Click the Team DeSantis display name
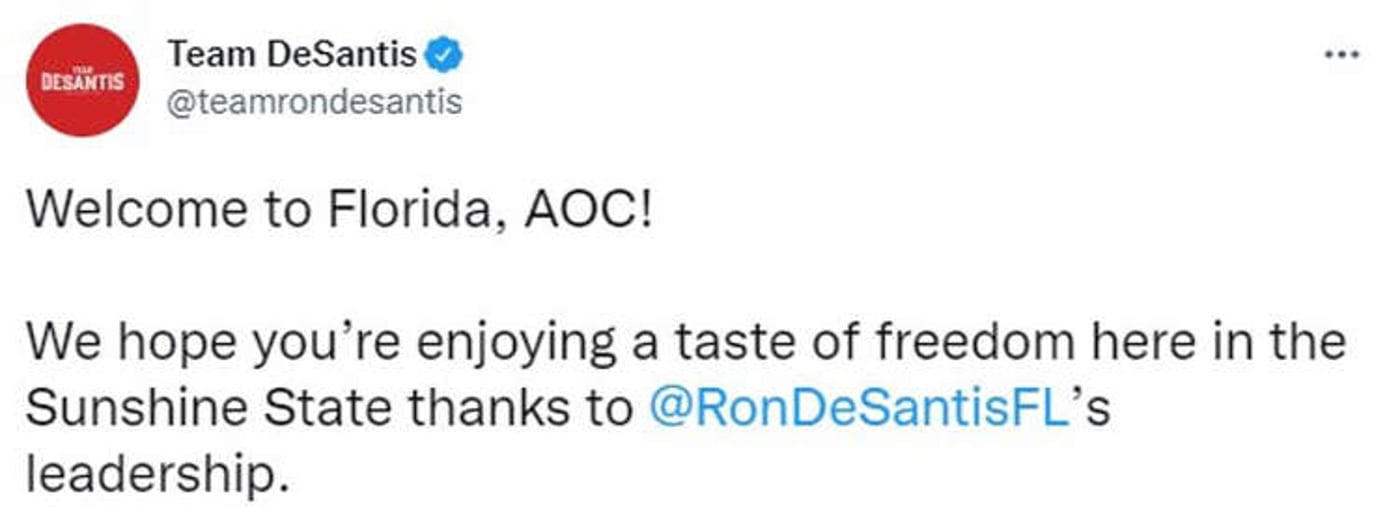 [291, 54]
